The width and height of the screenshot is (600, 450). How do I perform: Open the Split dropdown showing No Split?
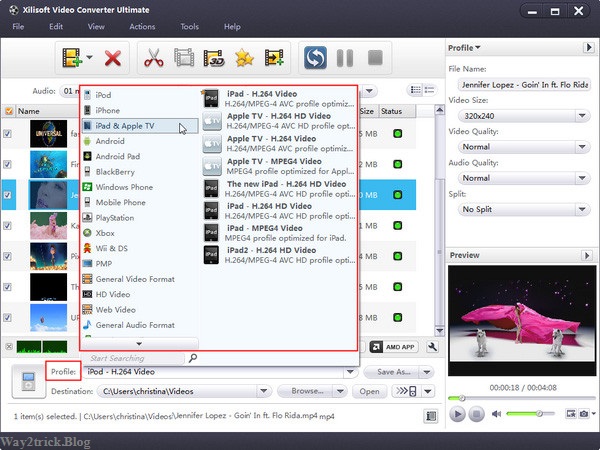point(582,209)
